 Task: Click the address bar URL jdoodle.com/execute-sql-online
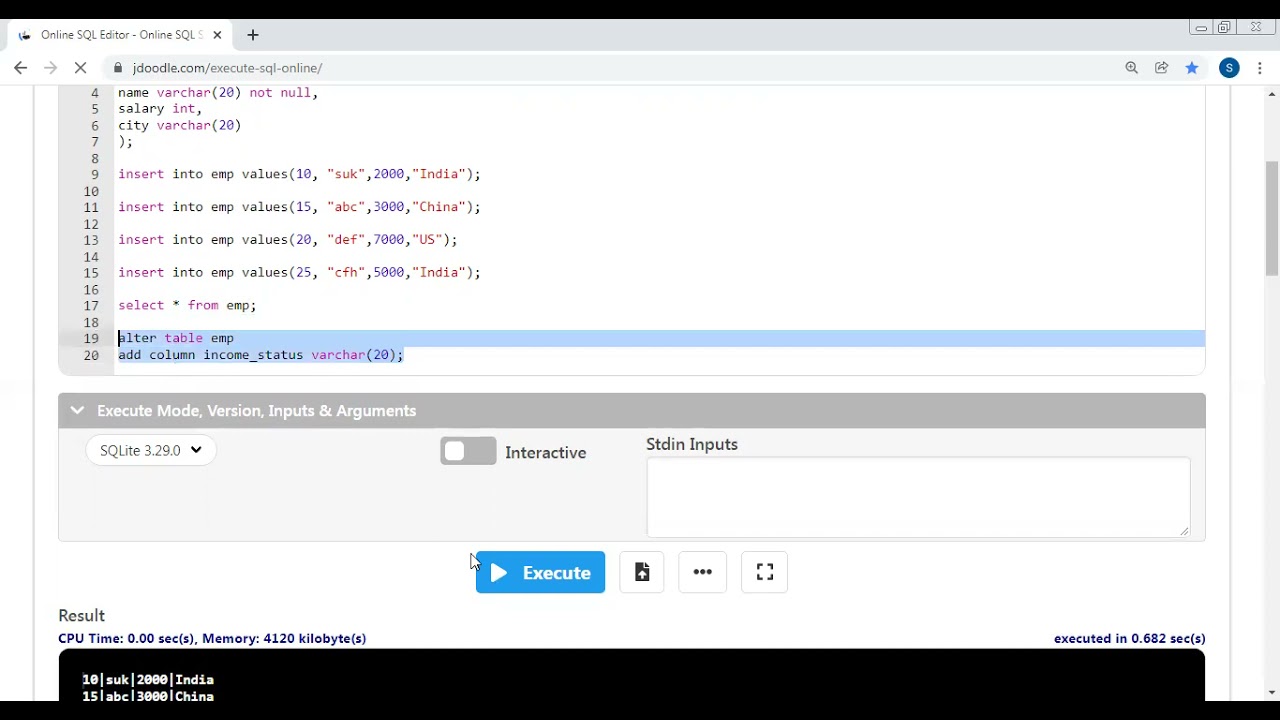(227, 68)
